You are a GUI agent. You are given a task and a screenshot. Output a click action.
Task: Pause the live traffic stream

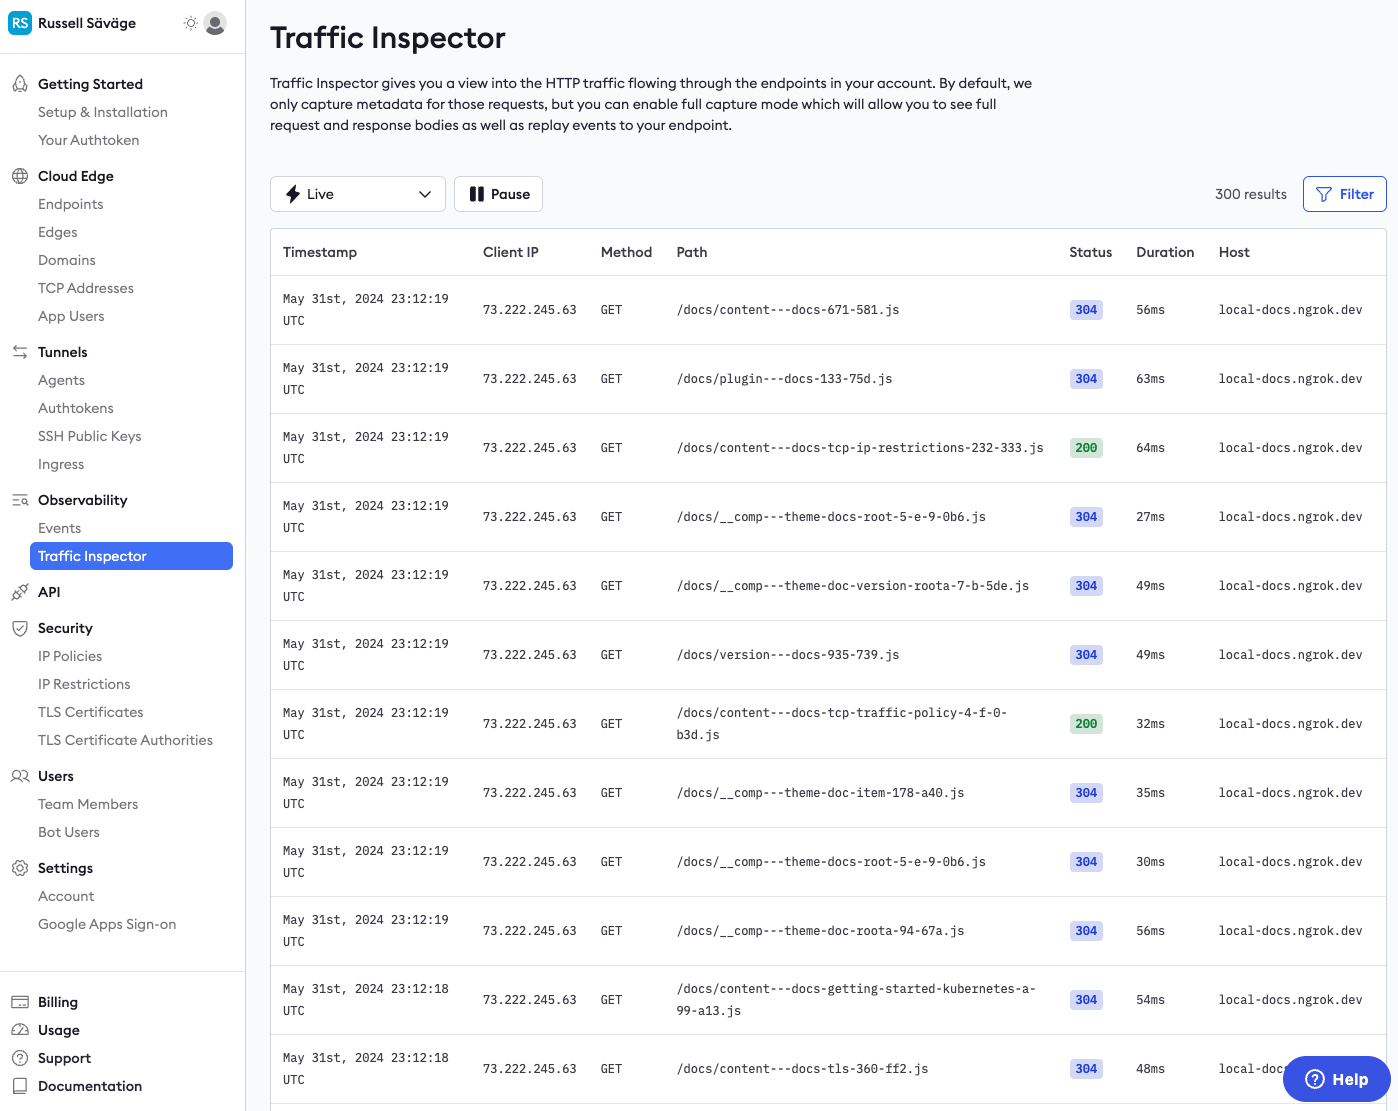pos(498,194)
